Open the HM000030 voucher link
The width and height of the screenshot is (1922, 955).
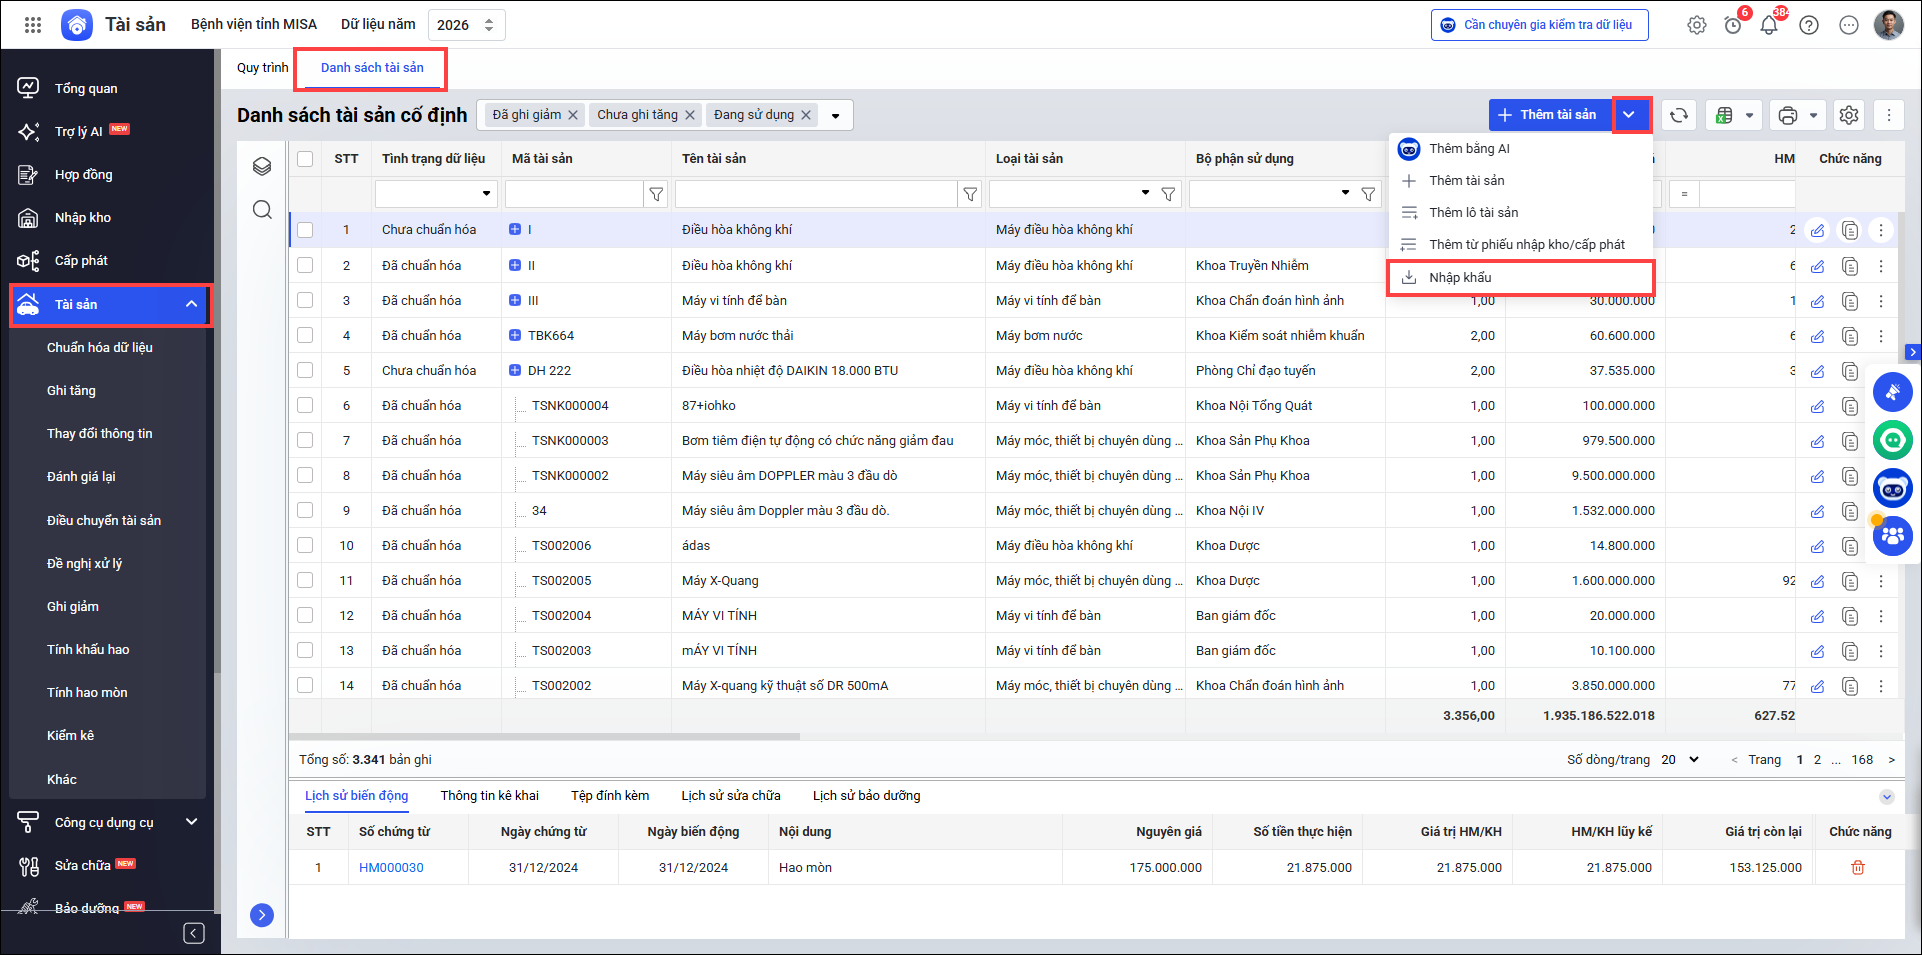(391, 868)
